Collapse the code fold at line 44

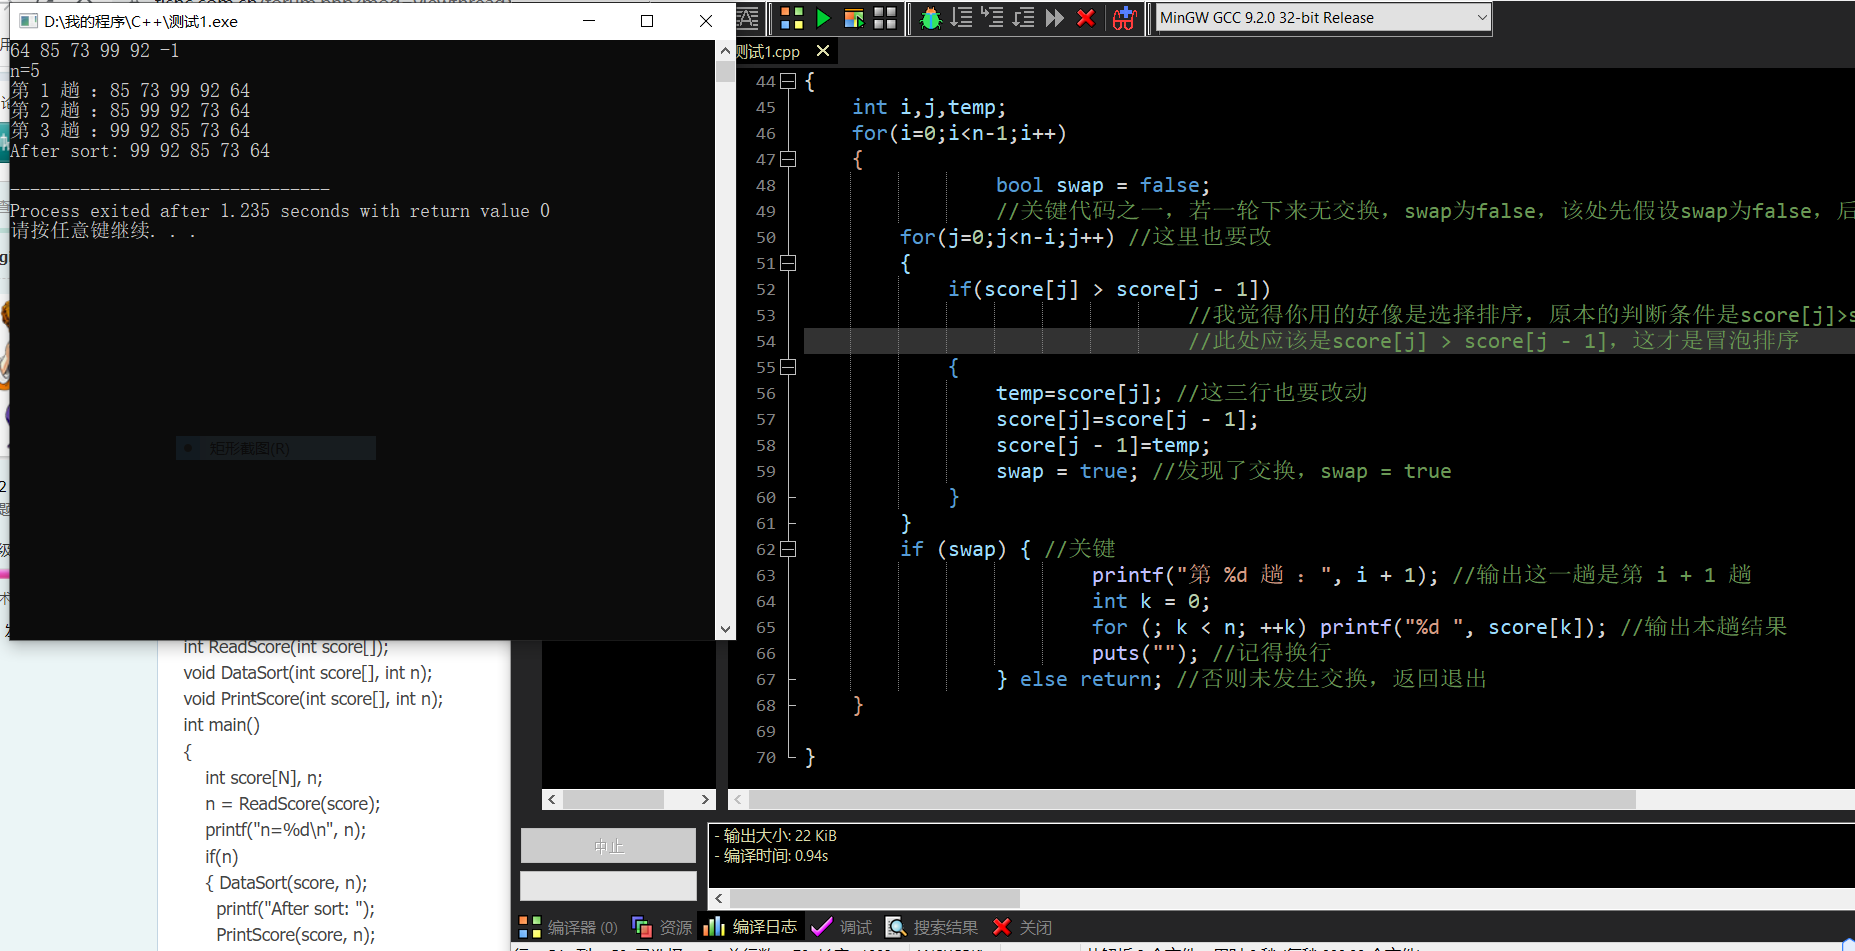[x=788, y=81]
